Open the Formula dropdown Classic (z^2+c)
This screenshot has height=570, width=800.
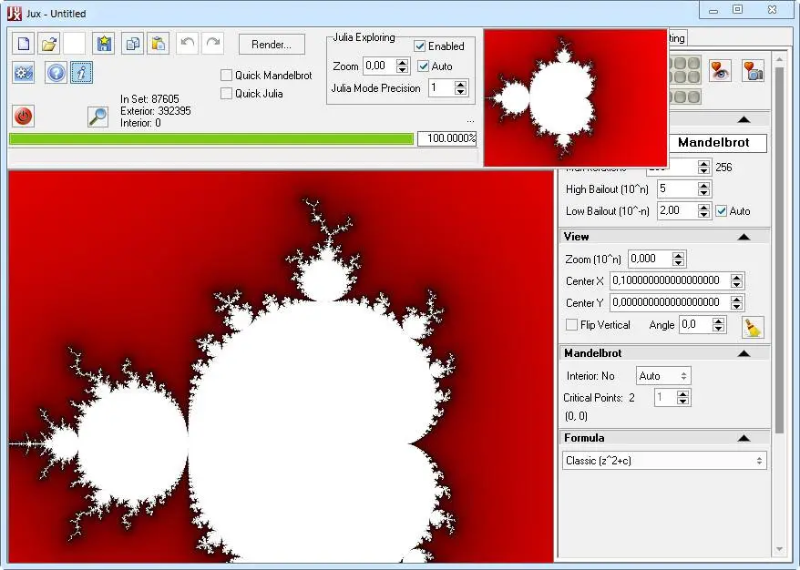coord(664,461)
